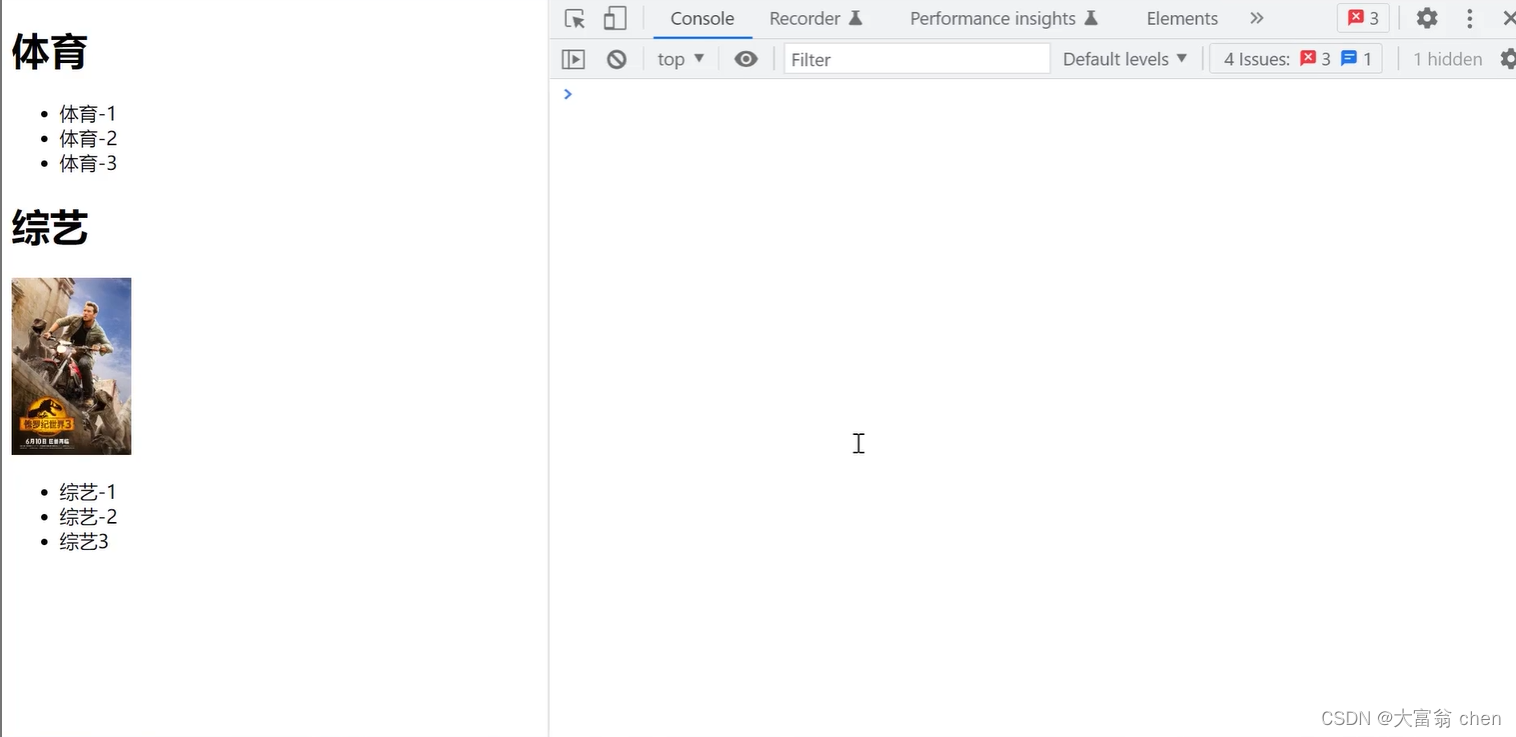This screenshot has width=1516, height=737.
Task: Open the DevTools three-dot customize menu
Action: [1469, 18]
